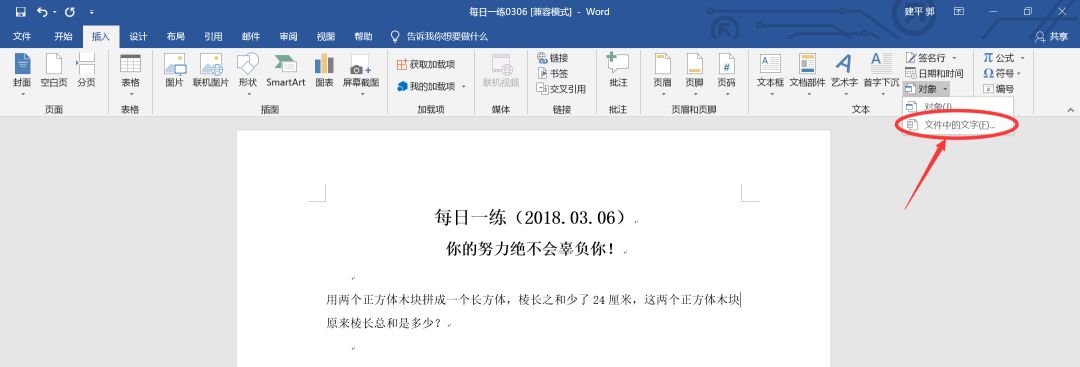Insert 编号 number
1080x367 pixels.
pyautogui.click(x=998, y=89)
